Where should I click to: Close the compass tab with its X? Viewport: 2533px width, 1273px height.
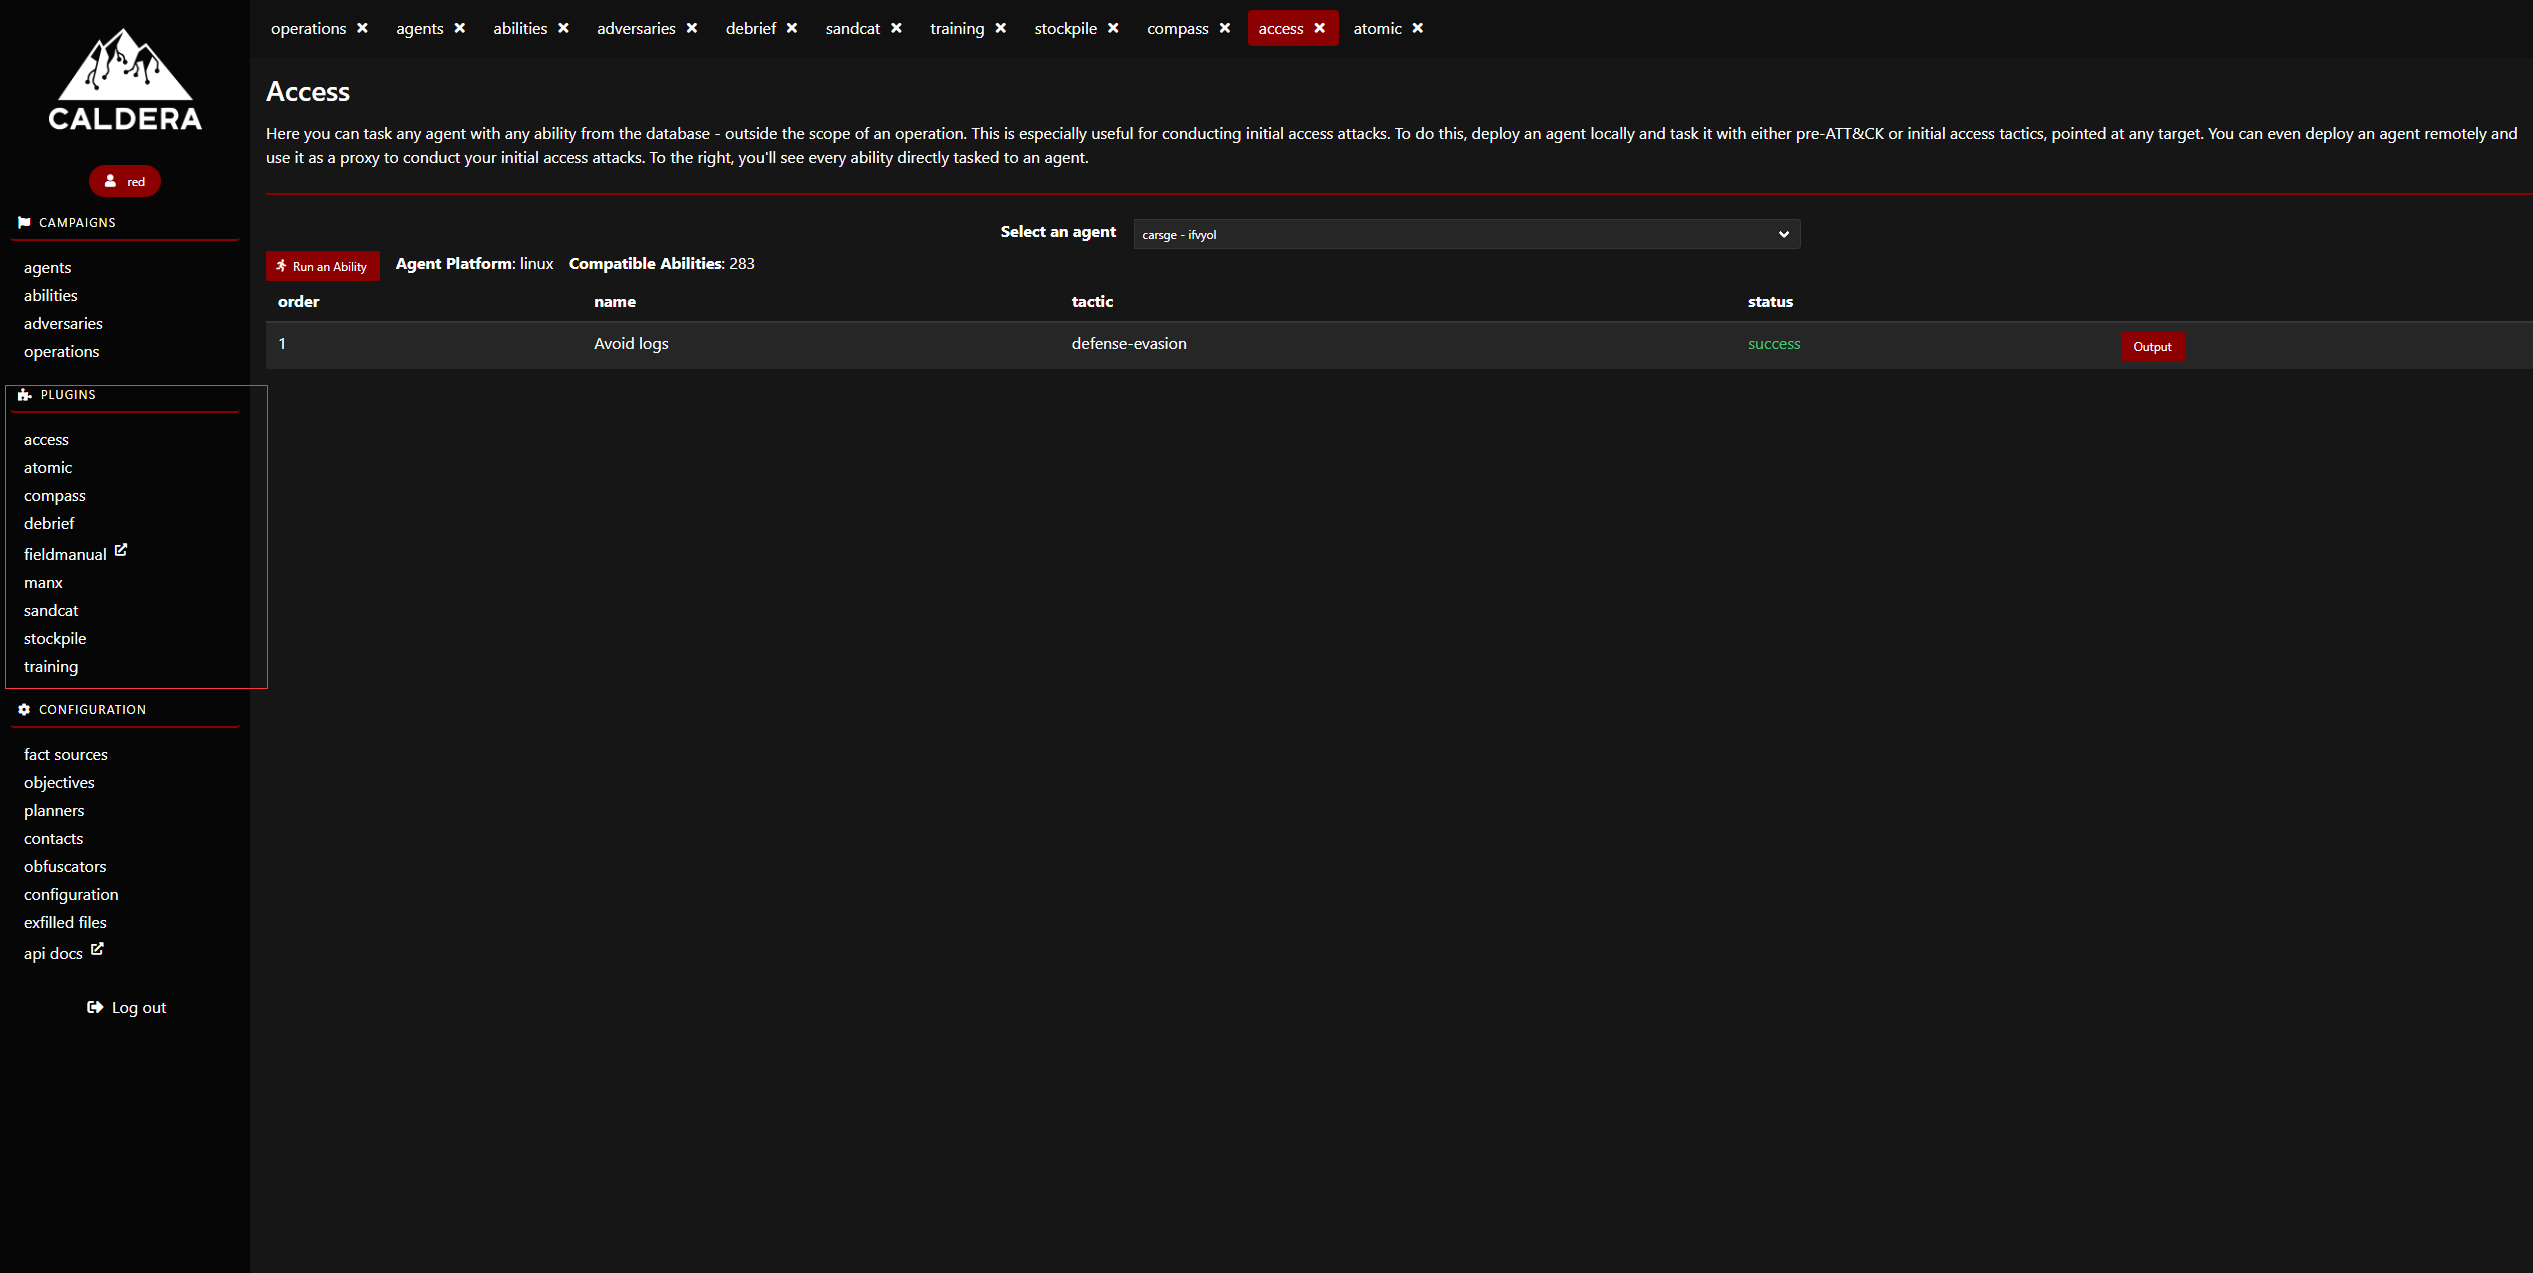pos(1225,28)
